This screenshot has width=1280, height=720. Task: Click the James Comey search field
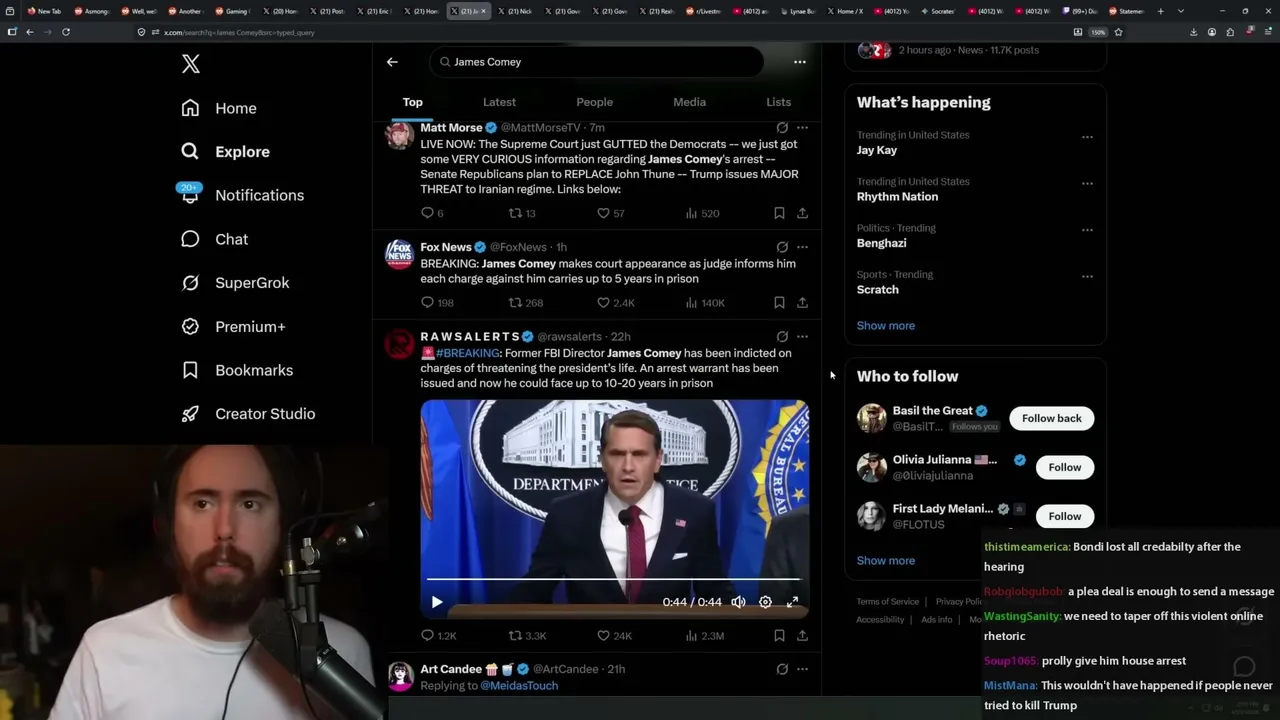tap(598, 62)
